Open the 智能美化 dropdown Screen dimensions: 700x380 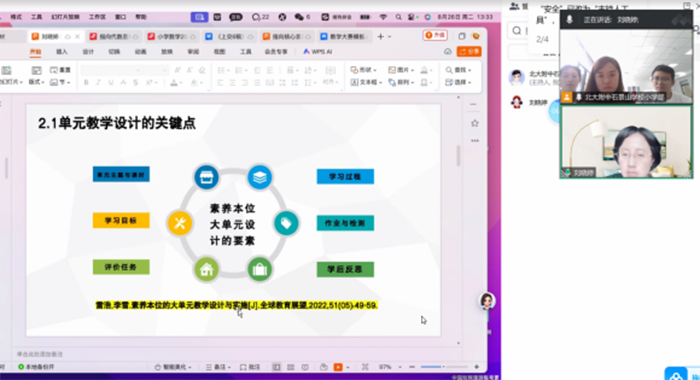(173, 367)
